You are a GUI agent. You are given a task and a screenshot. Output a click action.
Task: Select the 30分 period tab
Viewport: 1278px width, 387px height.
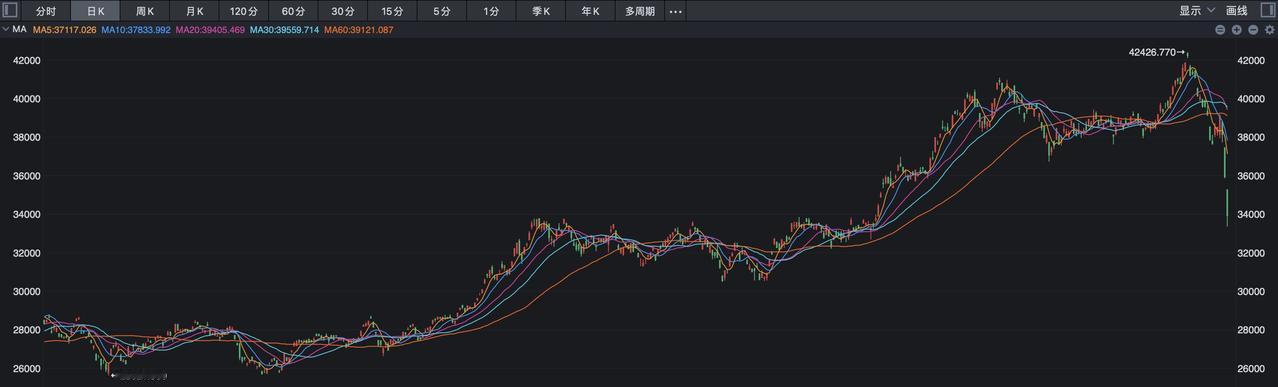[342, 11]
